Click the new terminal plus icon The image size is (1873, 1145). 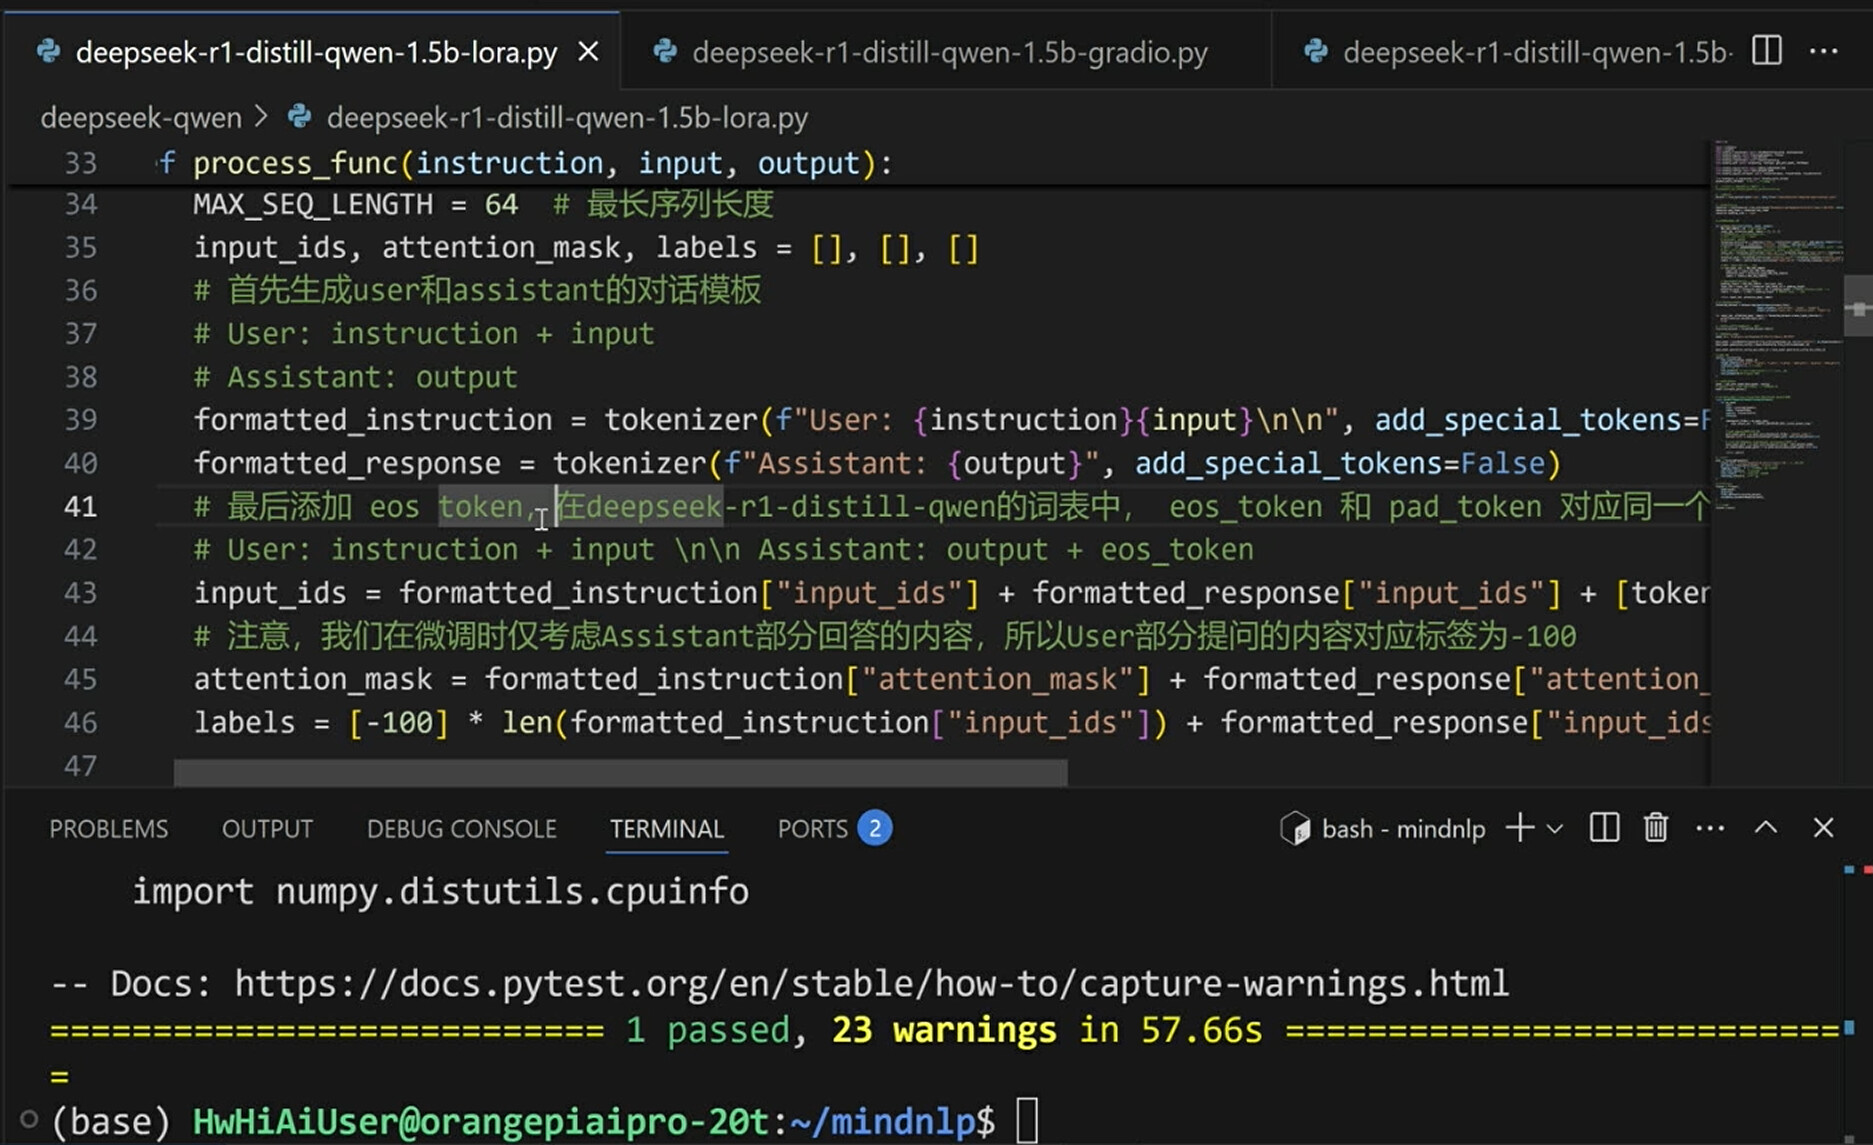pos(1519,828)
